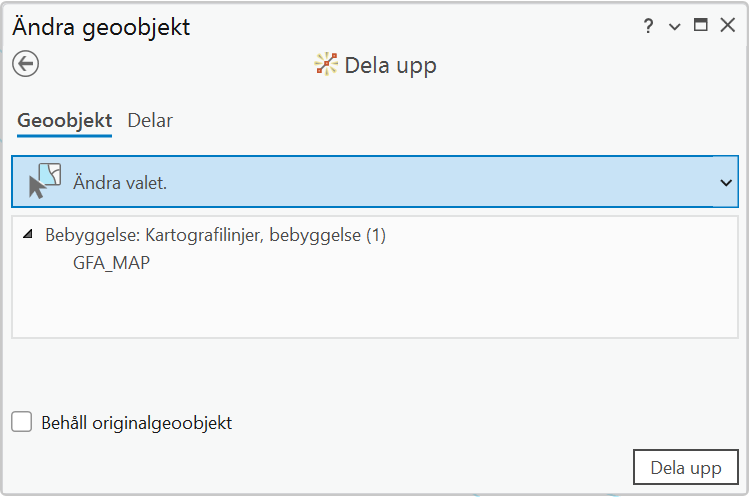750x497 pixels.
Task: Go back with the back arrow icon
Action: (25, 64)
